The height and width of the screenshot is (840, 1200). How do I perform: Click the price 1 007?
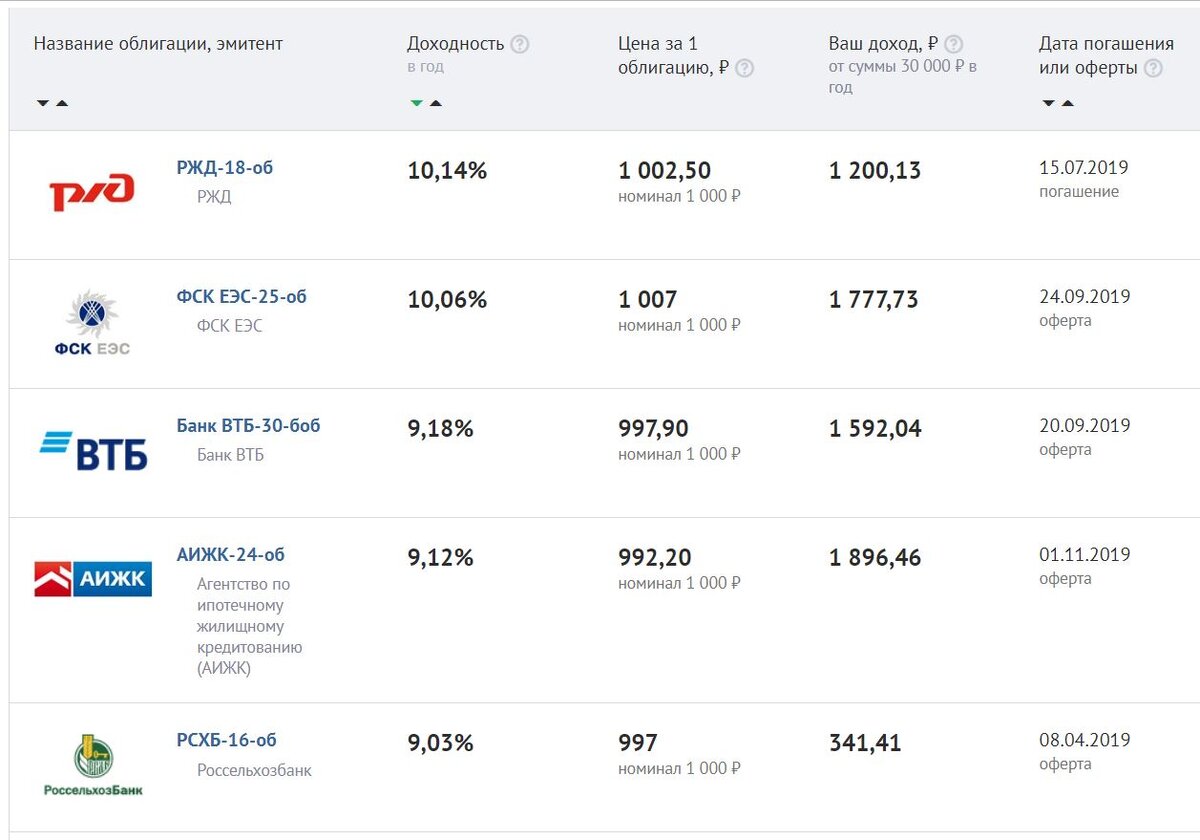click(x=648, y=300)
